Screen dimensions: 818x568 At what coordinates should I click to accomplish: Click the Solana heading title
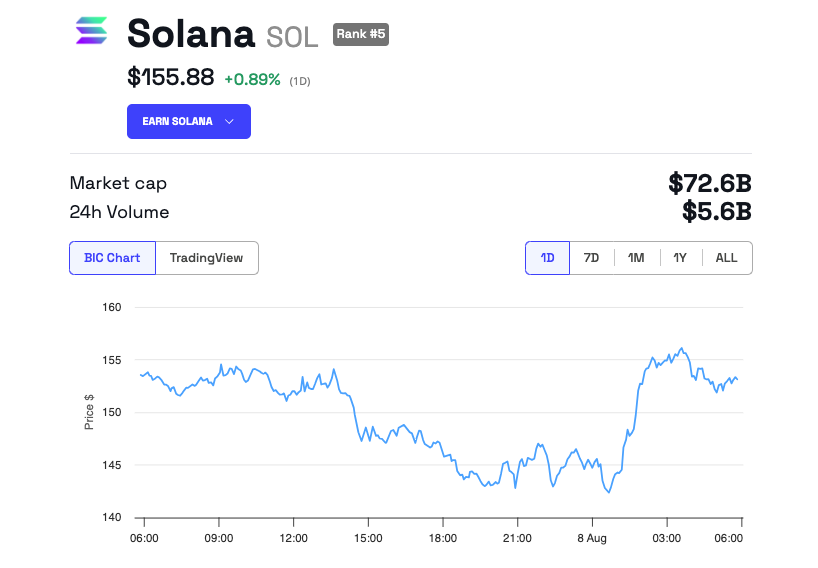[x=191, y=35]
